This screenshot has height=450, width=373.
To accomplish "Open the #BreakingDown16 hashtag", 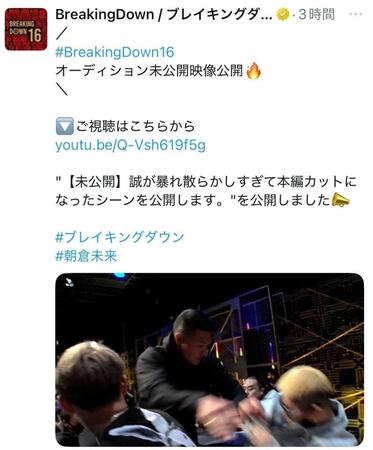I will pos(115,52).
